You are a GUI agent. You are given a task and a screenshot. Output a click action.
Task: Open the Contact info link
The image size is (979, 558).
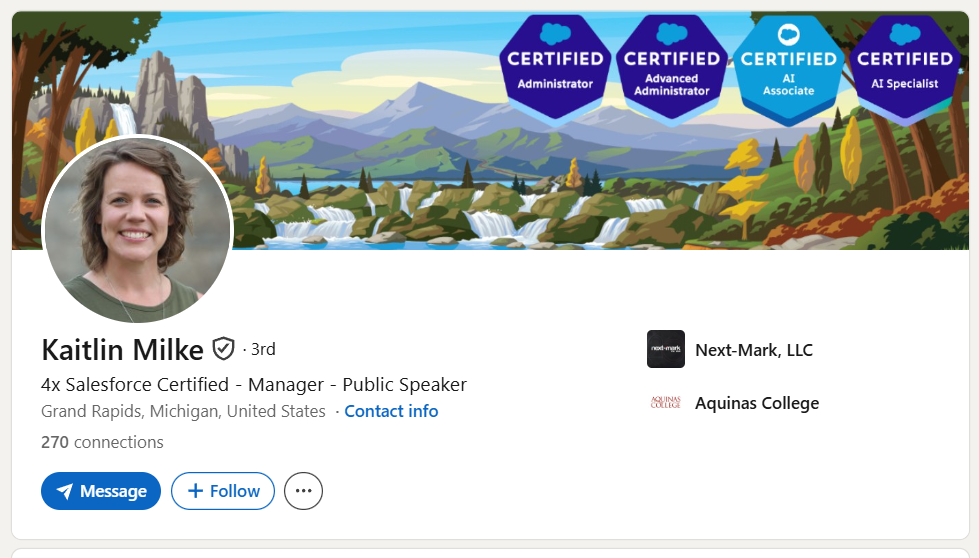click(x=391, y=411)
